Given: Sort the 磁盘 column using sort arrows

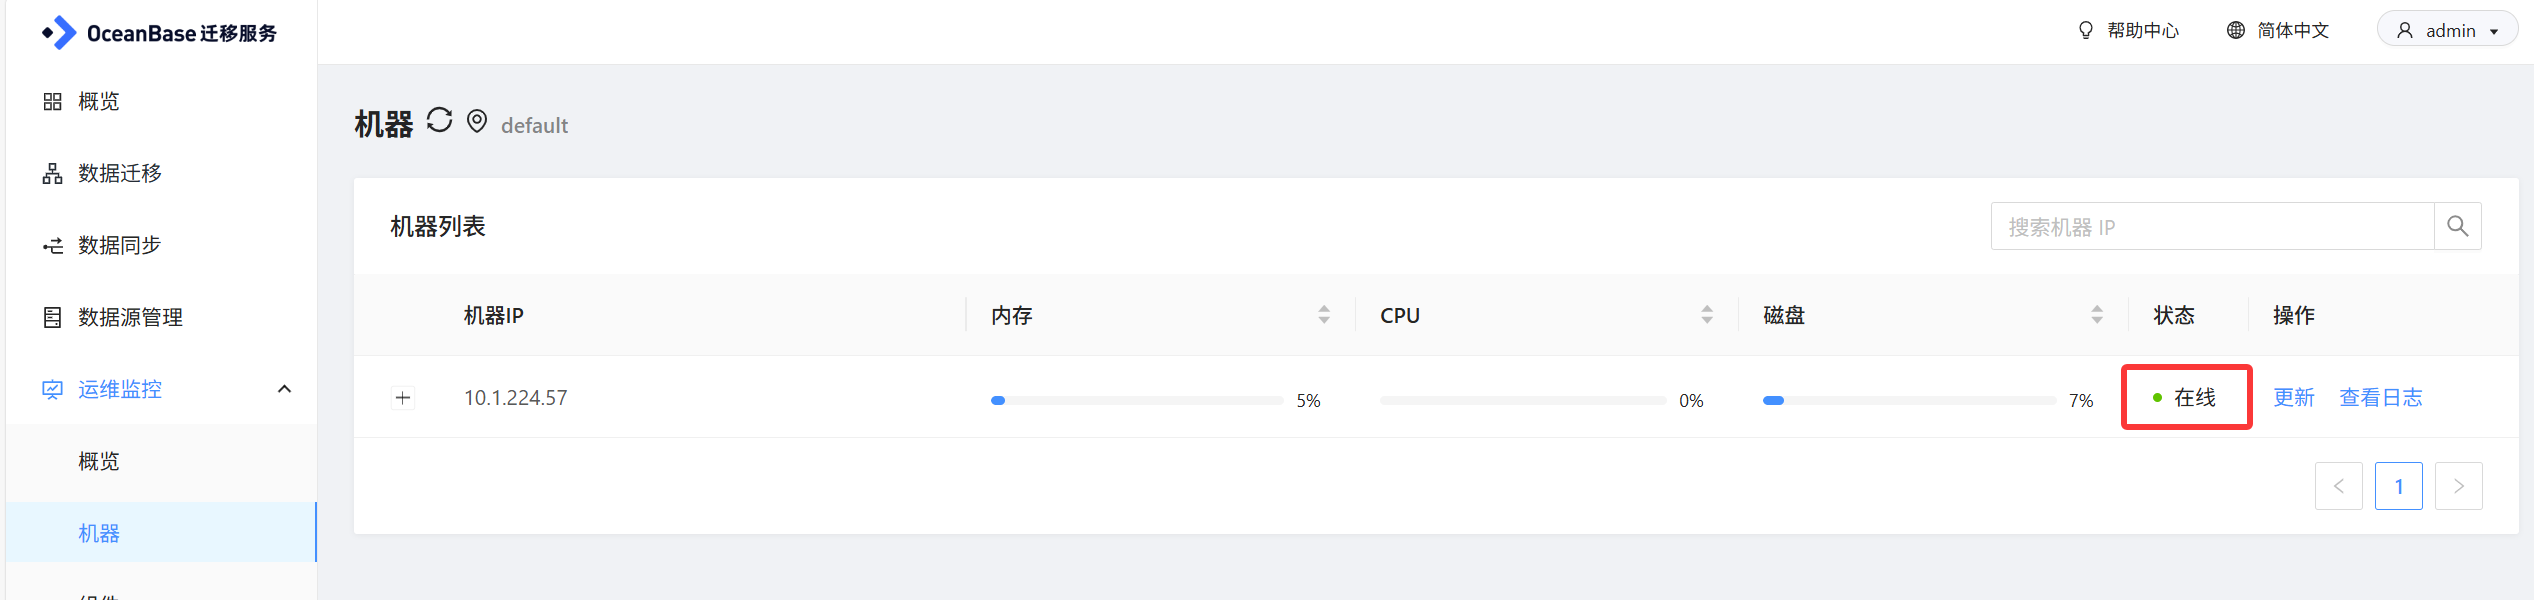Looking at the screenshot, I should click(x=2097, y=315).
